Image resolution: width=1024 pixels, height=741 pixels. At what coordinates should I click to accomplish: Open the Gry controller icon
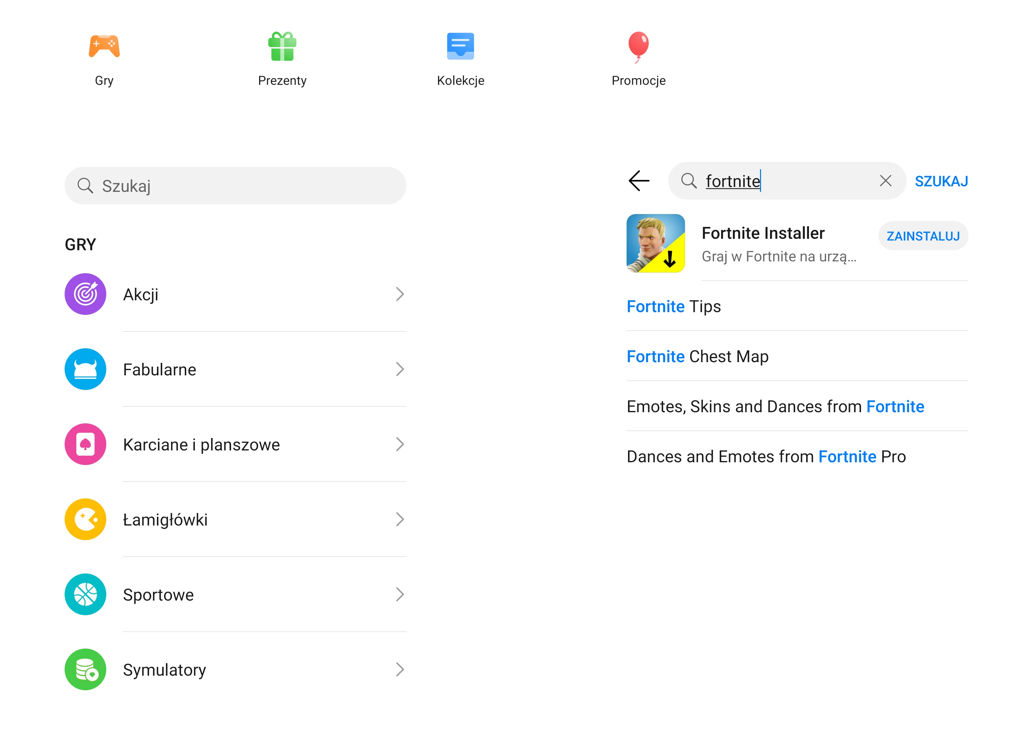[x=104, y=46]
